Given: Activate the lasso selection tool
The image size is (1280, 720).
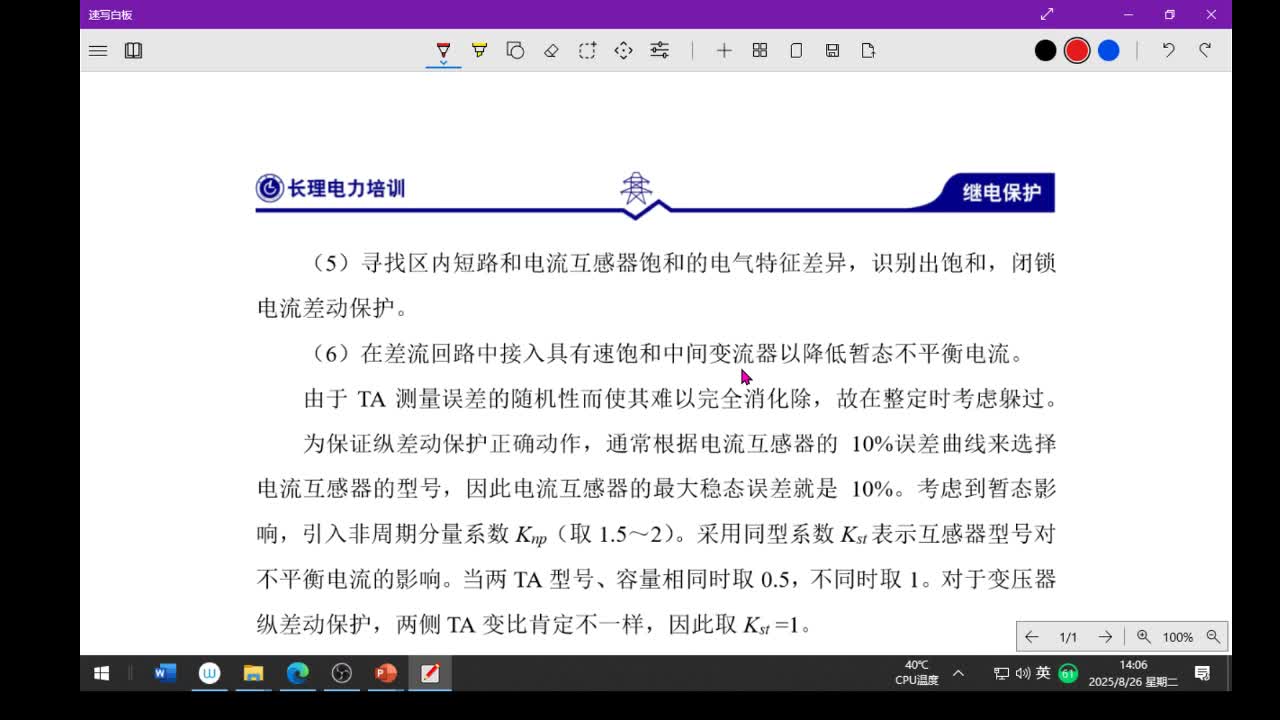Looking at the screenshot, I should [x=587, y=50].
